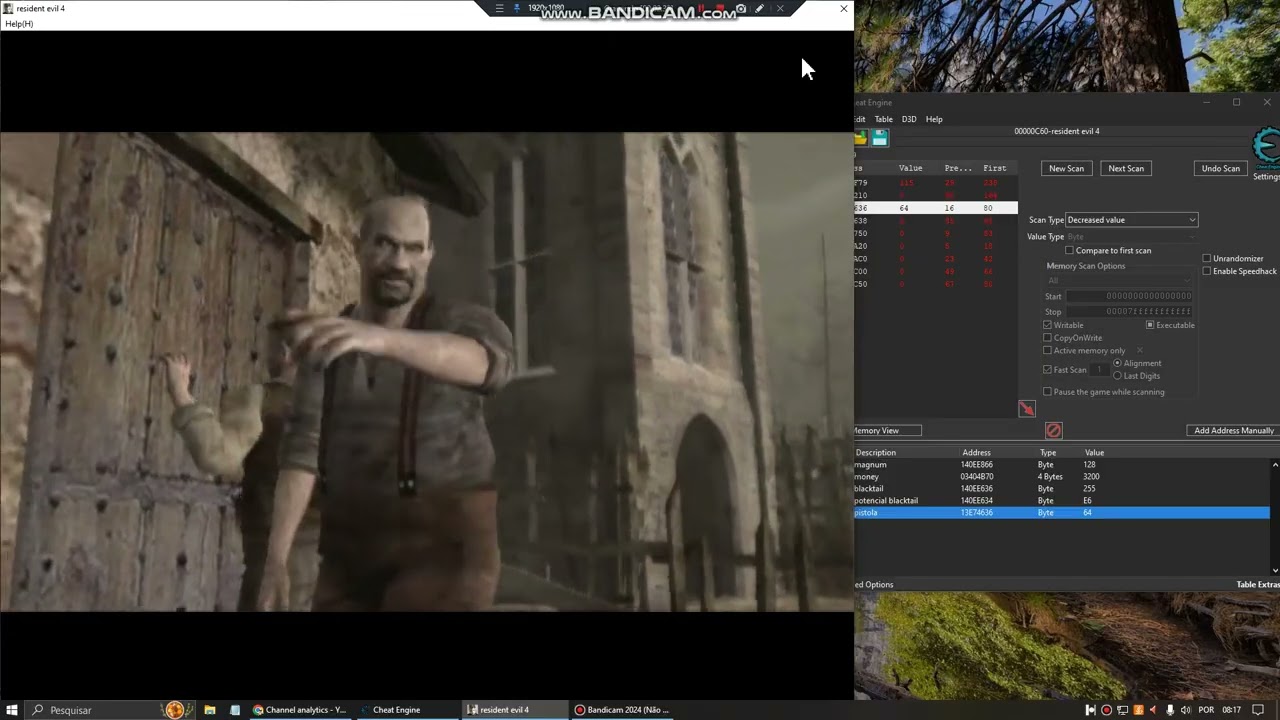This screenshot has width=1280, height=720.
Task: Enable Active memory only checkbox
Action: (x=1048, y=350)
